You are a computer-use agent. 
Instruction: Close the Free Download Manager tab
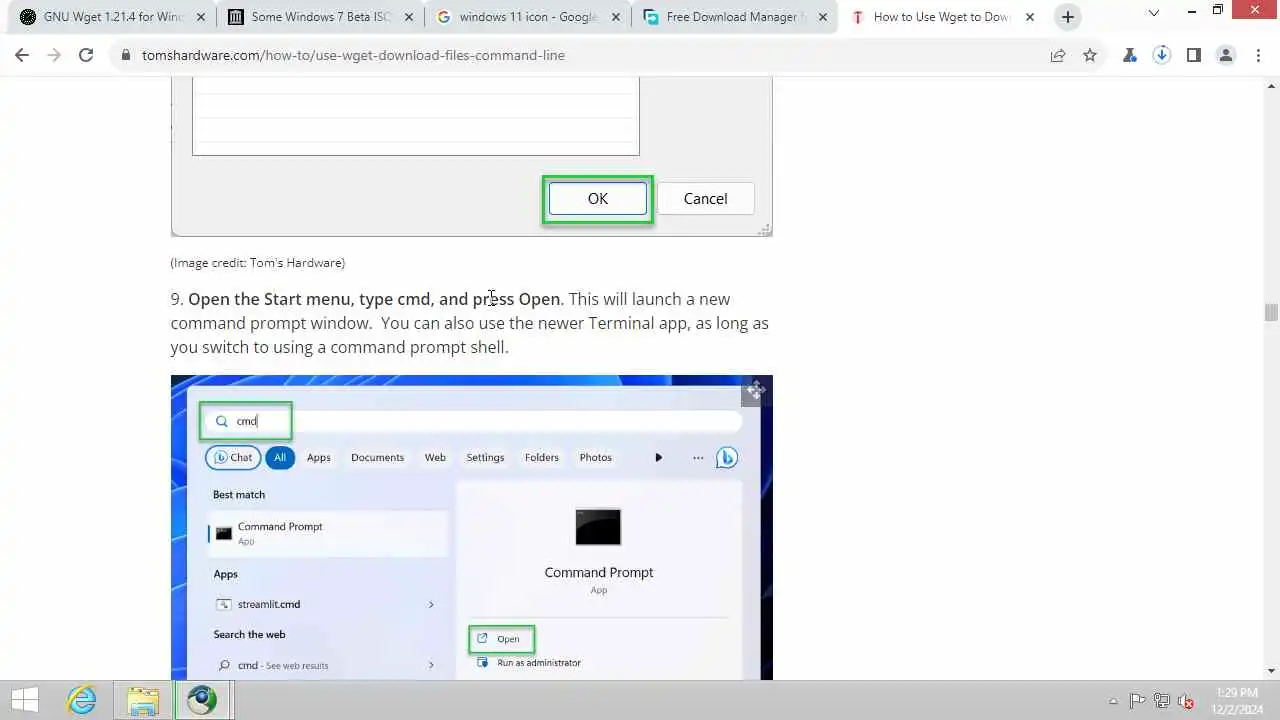[x=822, y=17]
